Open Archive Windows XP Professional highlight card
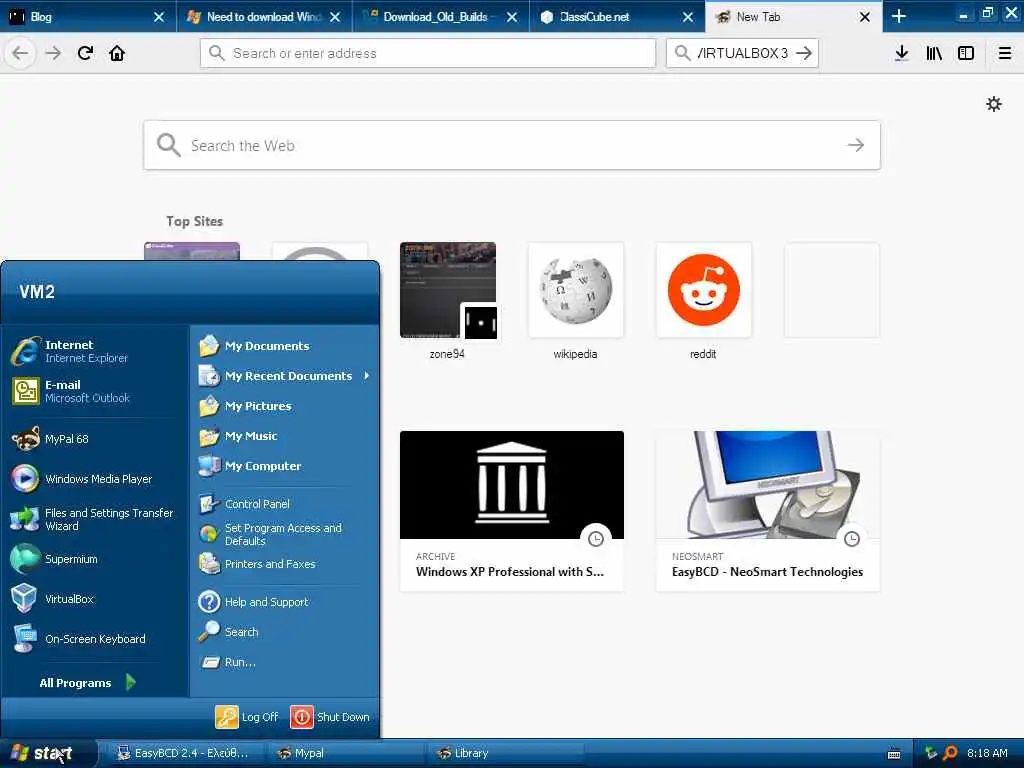This screenshot has width=1024, height=768. [511, 511]
